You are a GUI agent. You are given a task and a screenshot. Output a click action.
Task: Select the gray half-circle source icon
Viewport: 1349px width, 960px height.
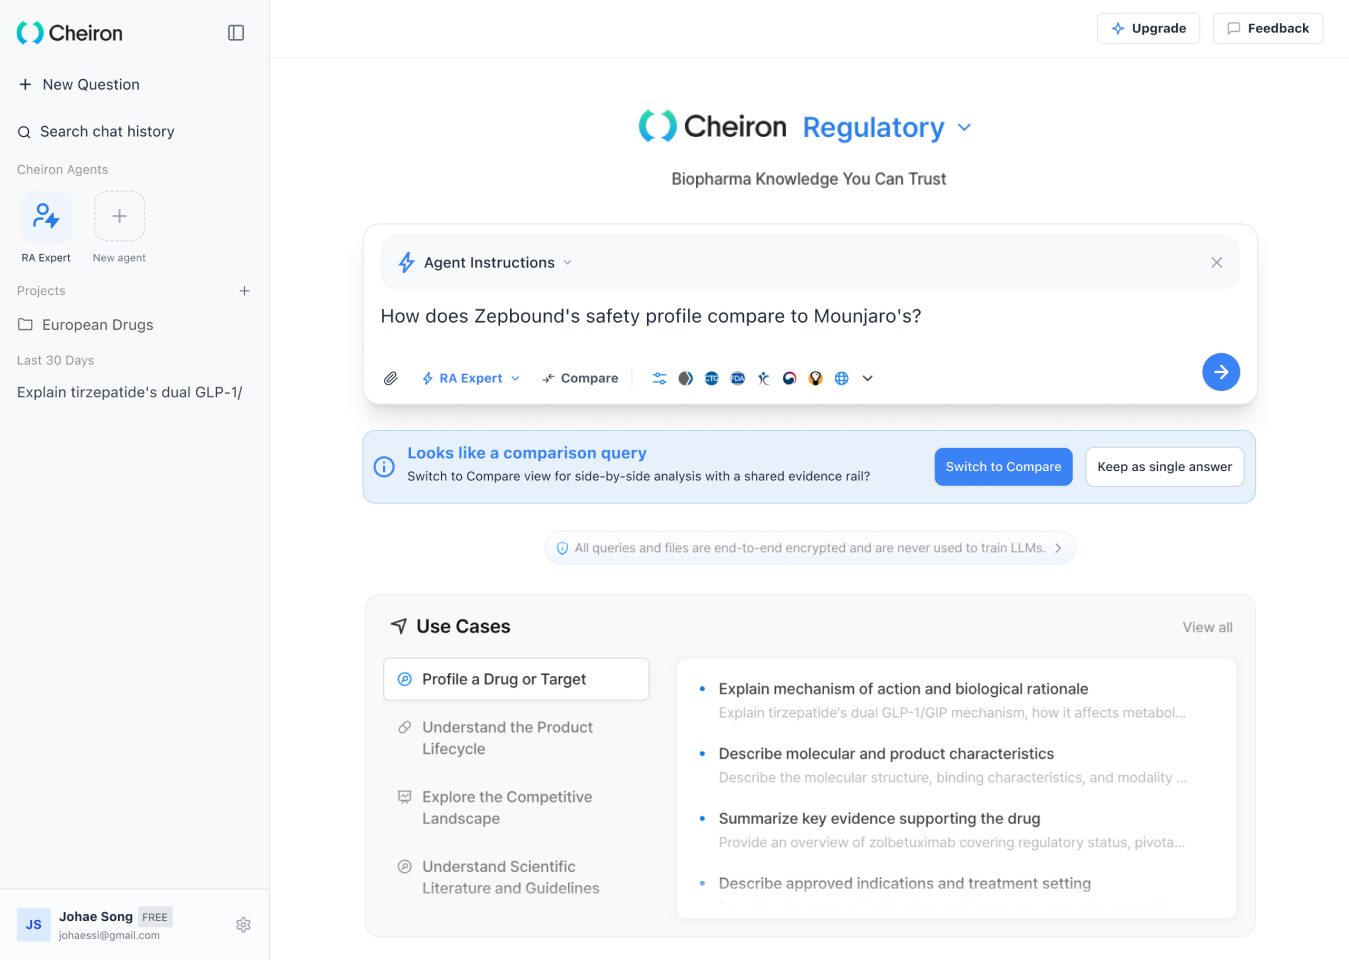point(686,378)
